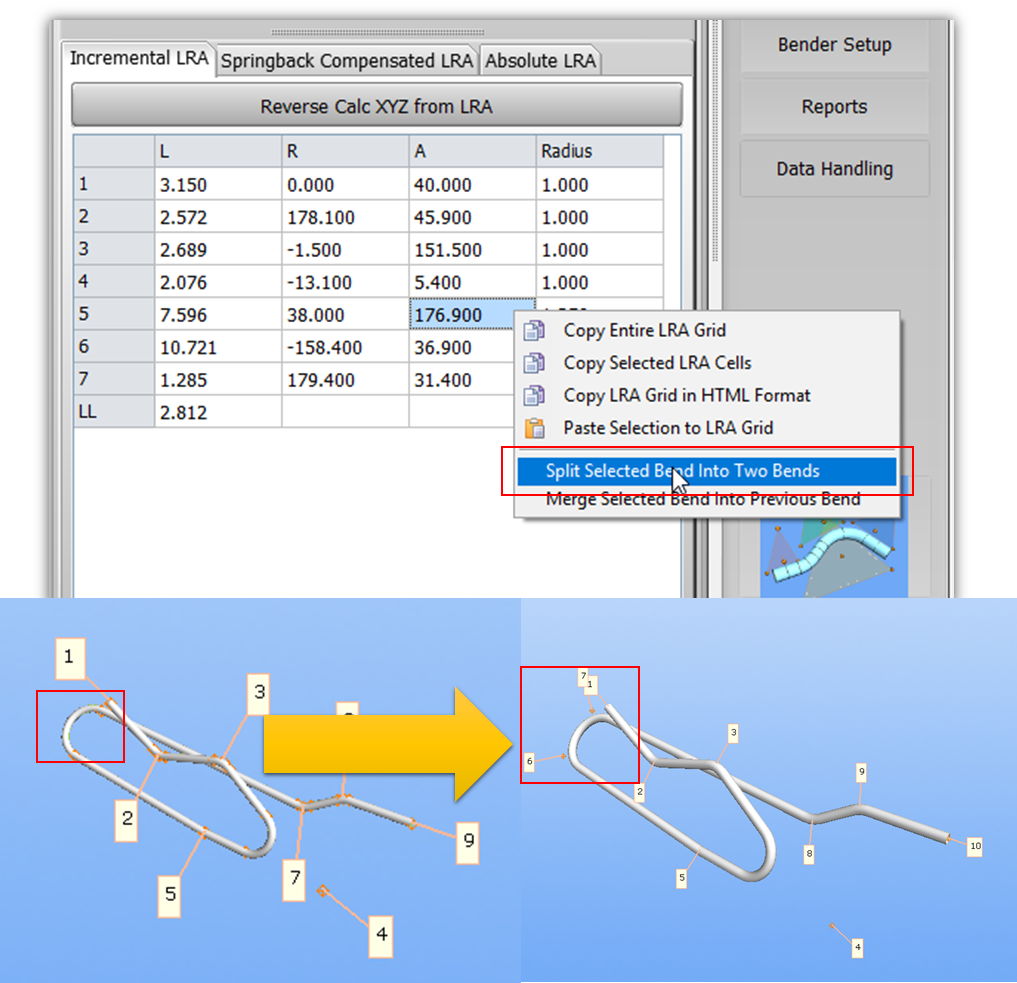Choose Split Selected Bend Into Two Bends
Image resolution: width=1017 pixels, height=983 pixels.
pyautogui.click(x=682, y=471)
